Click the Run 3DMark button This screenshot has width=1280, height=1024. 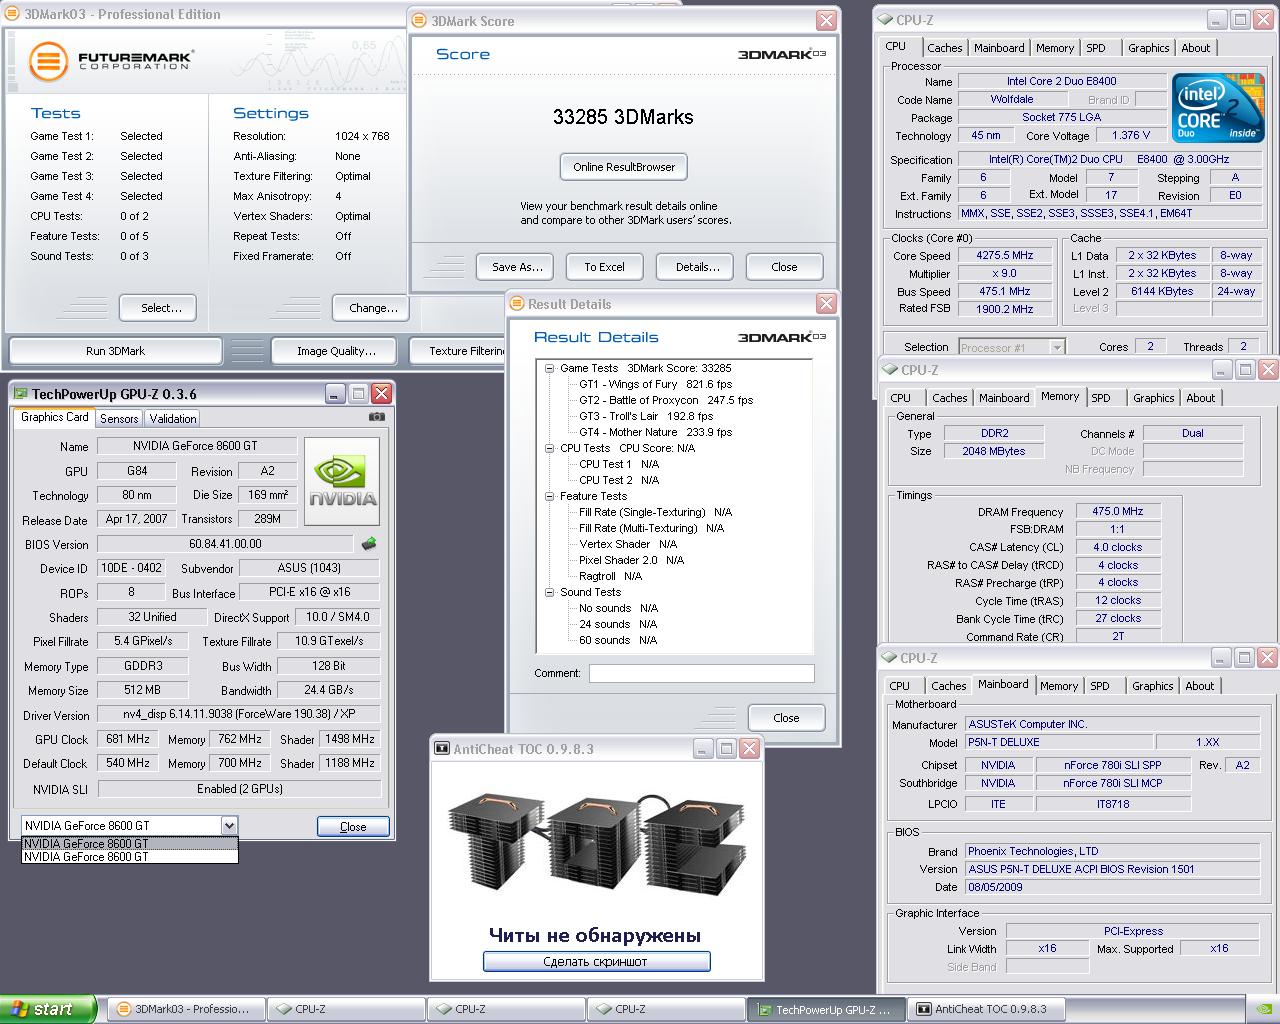[x=115, y=351]
